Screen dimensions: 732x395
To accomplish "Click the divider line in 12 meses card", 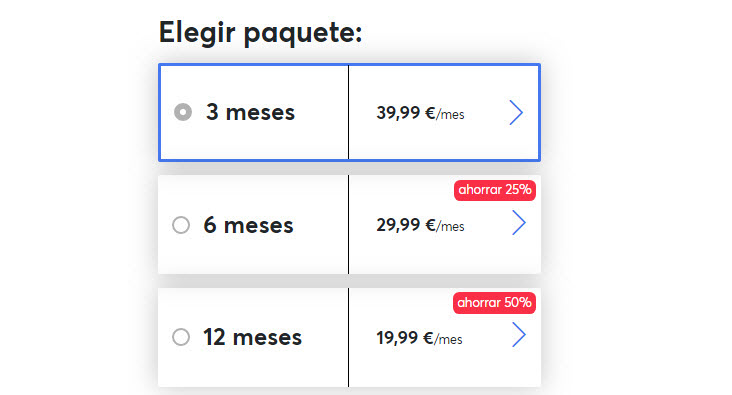I will tap(348, 338).
